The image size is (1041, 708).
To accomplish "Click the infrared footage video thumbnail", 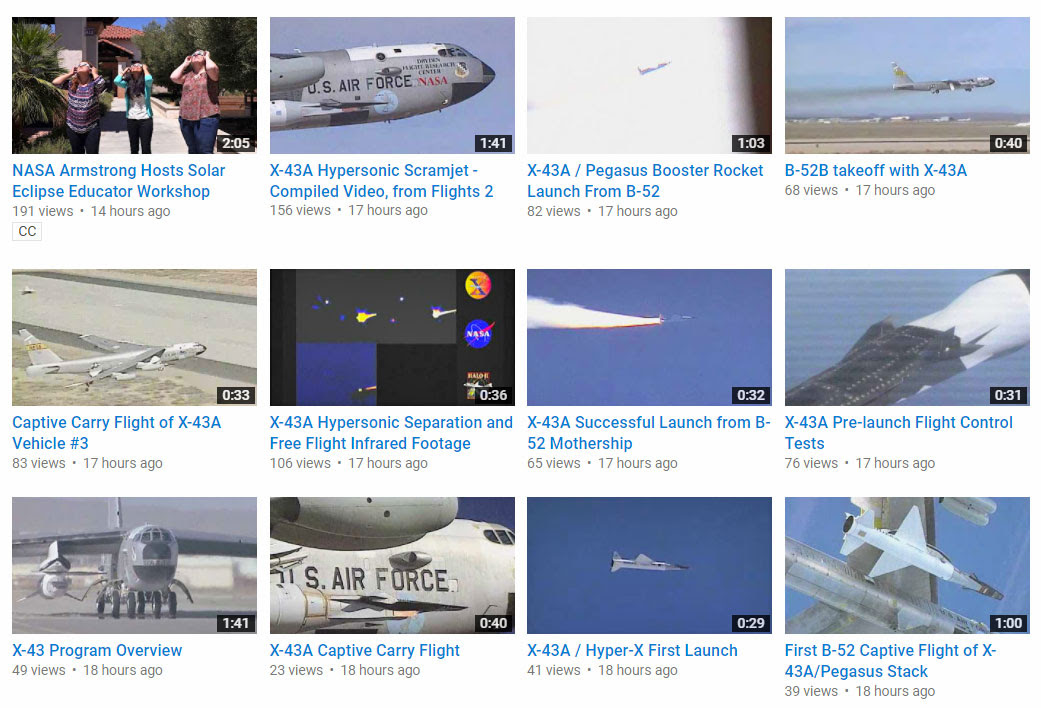I will pyautogui.click(x=392, y=337).
